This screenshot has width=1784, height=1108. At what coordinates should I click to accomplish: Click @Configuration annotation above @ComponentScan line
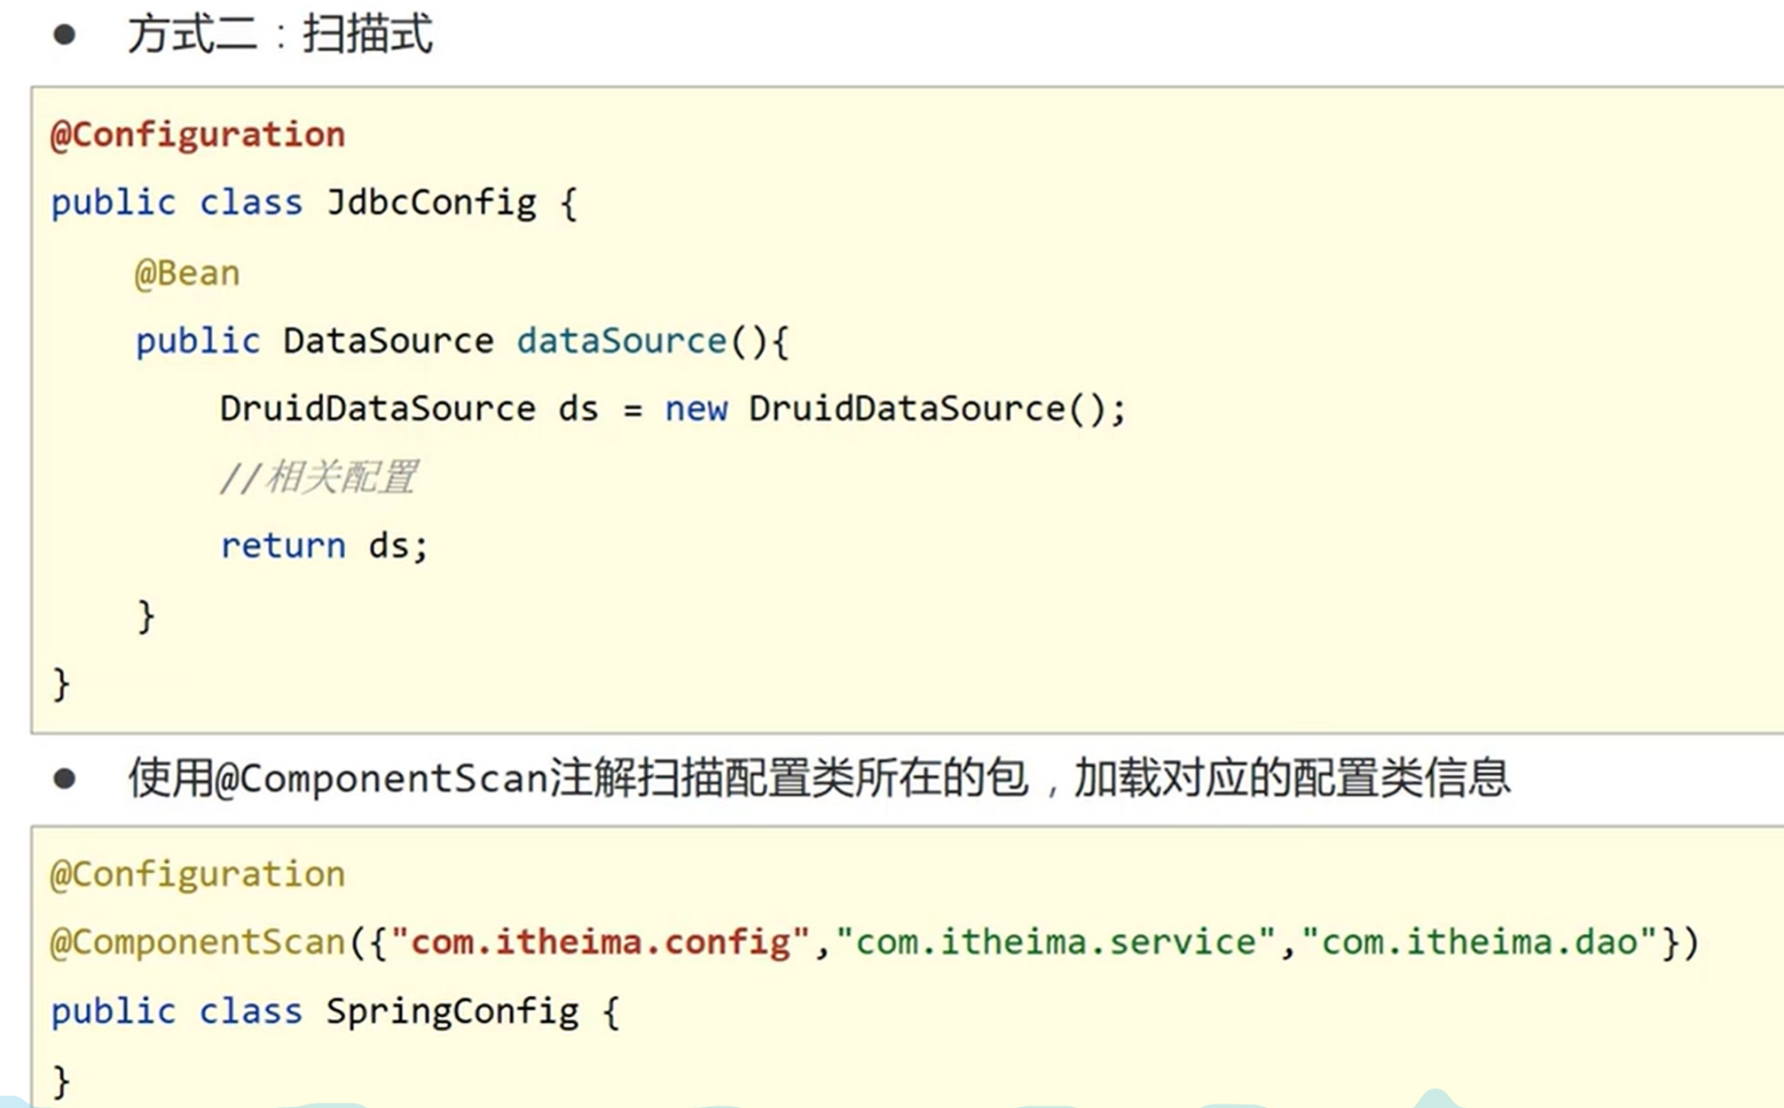coord(198,874)
